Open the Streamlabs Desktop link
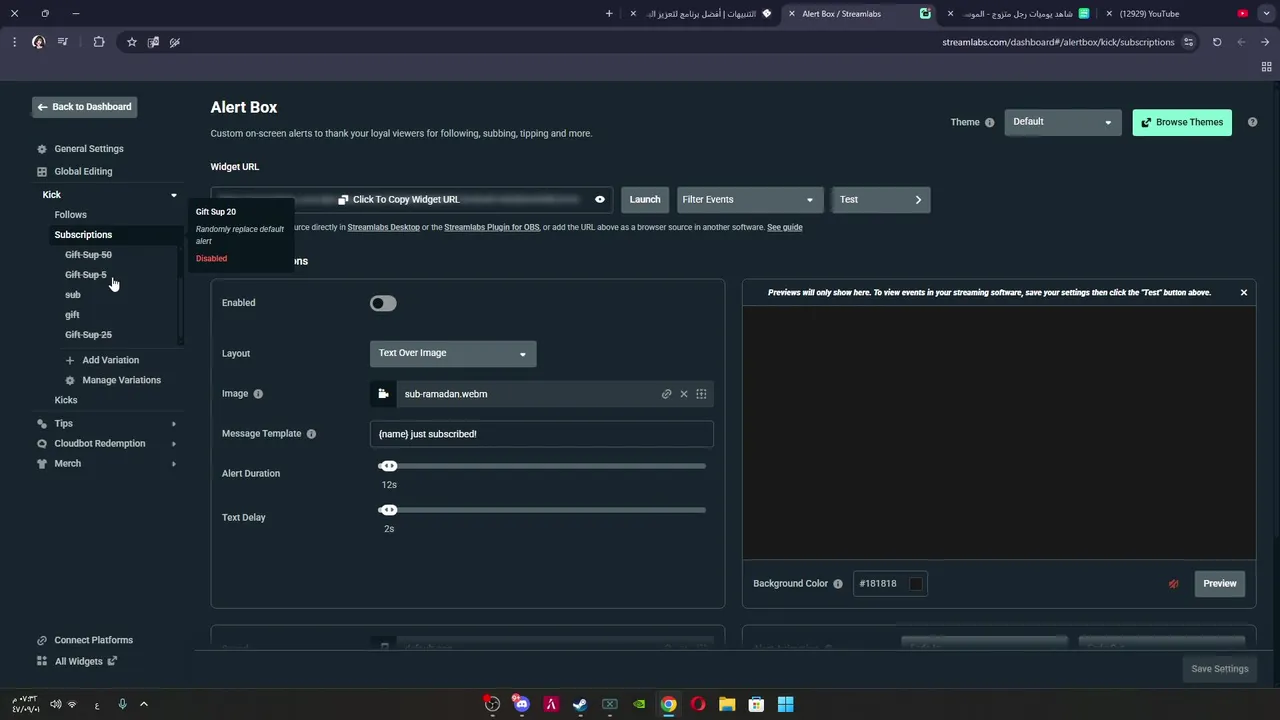 pyautogui.click(x=383, y=227)
